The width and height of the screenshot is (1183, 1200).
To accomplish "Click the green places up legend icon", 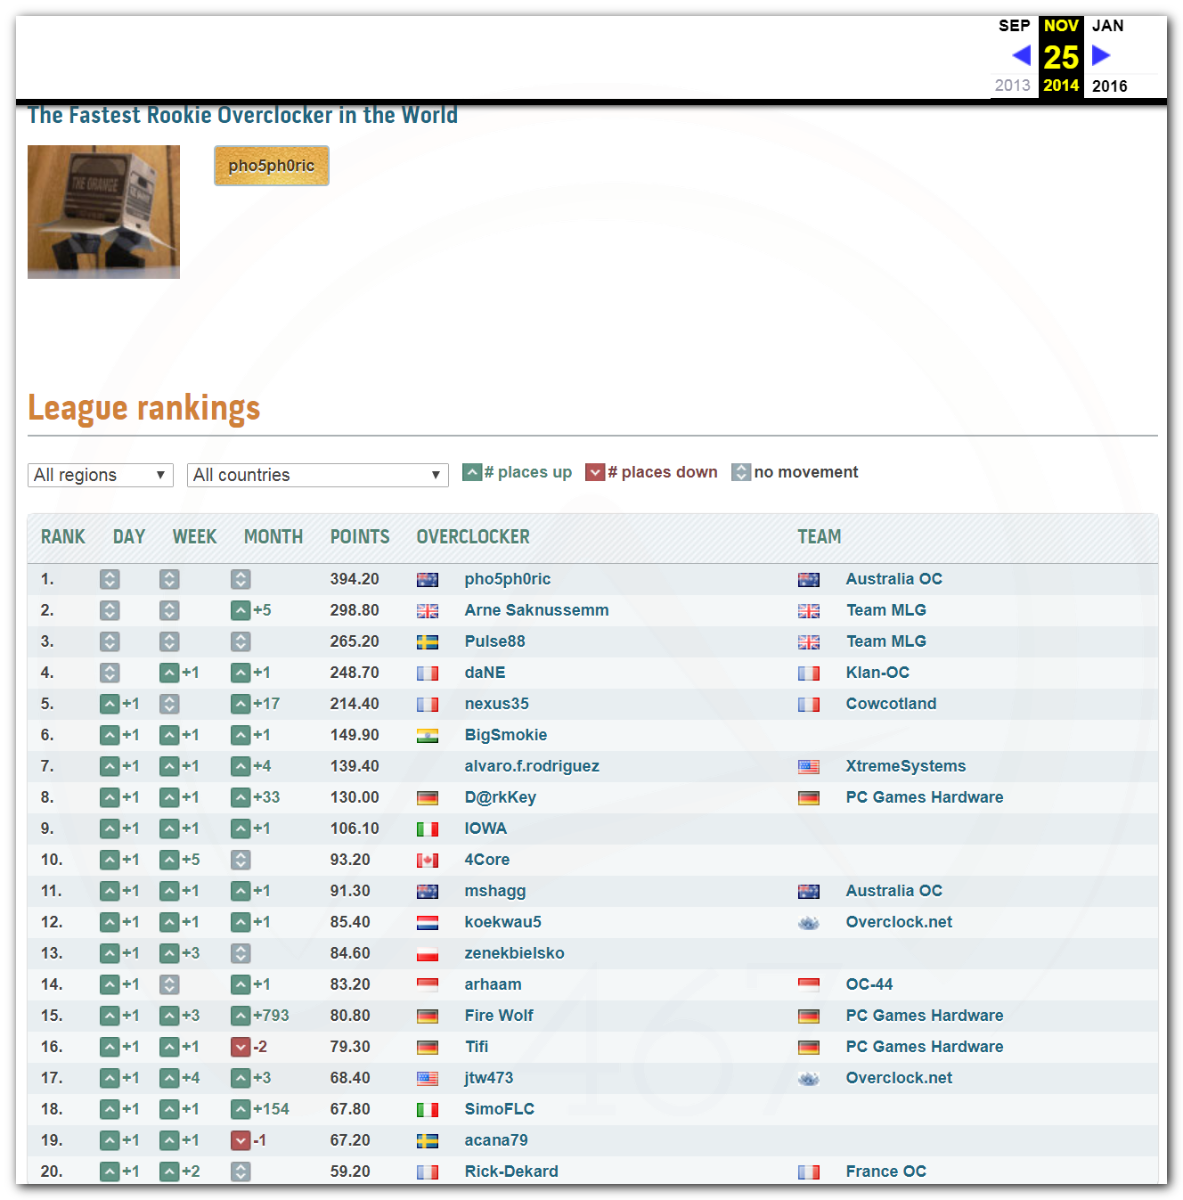I will click(472, 472).
